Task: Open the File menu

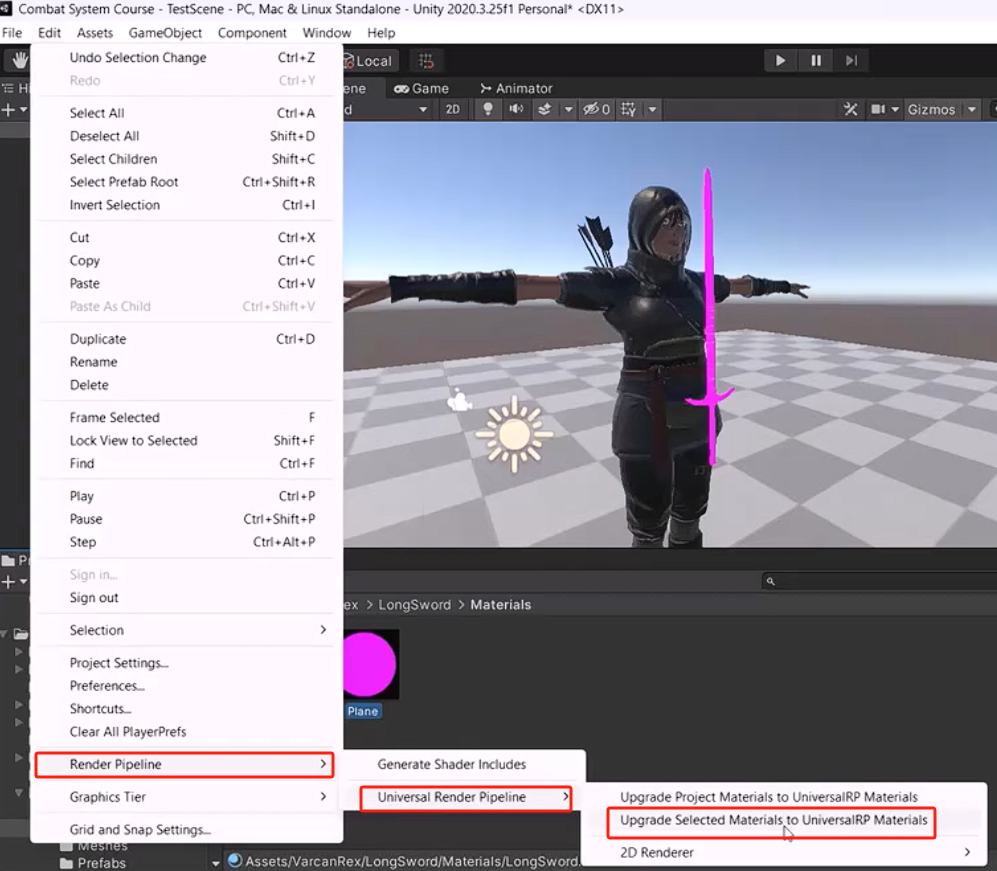Action: (11, 32)
